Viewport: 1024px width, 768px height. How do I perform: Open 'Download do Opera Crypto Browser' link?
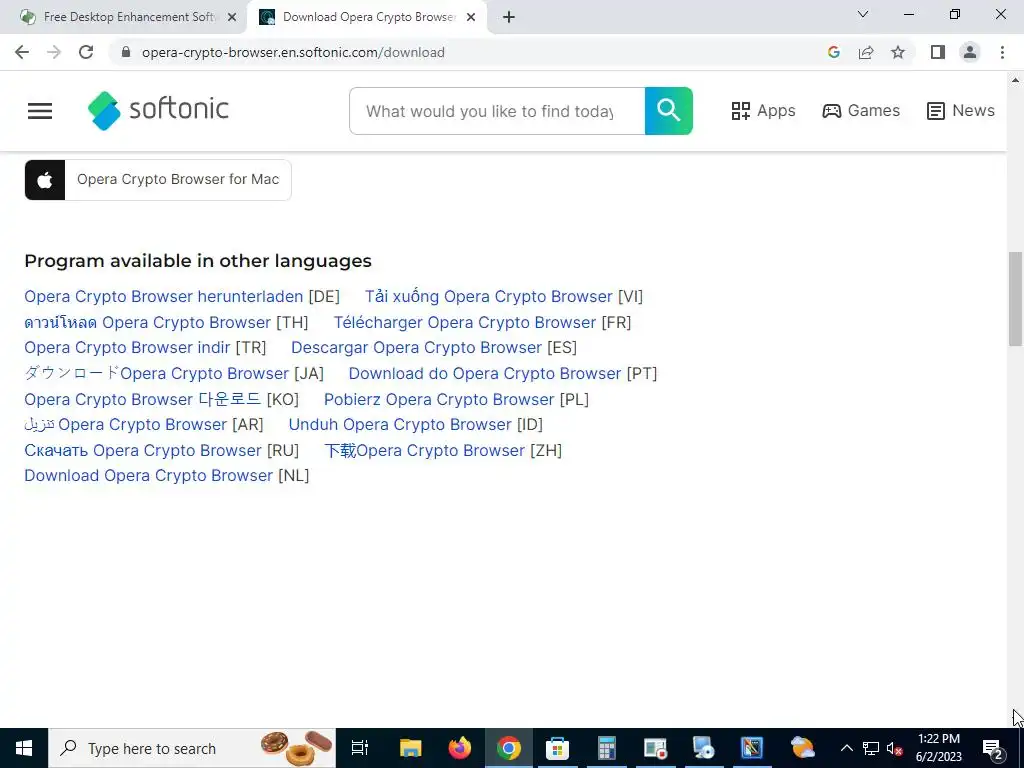pos(485,374)
